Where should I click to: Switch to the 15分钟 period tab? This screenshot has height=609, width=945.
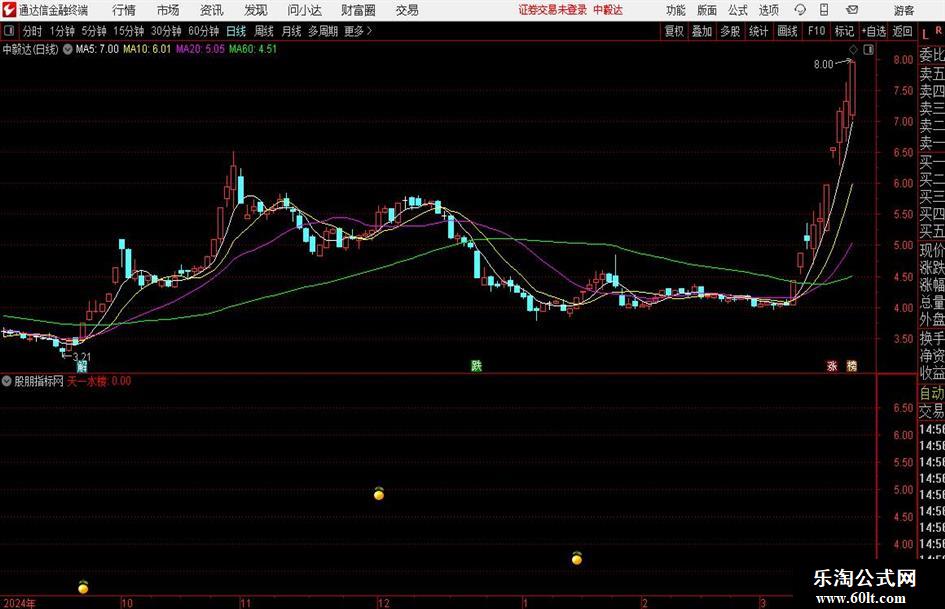pyautogui.click(x=128, y=31)
